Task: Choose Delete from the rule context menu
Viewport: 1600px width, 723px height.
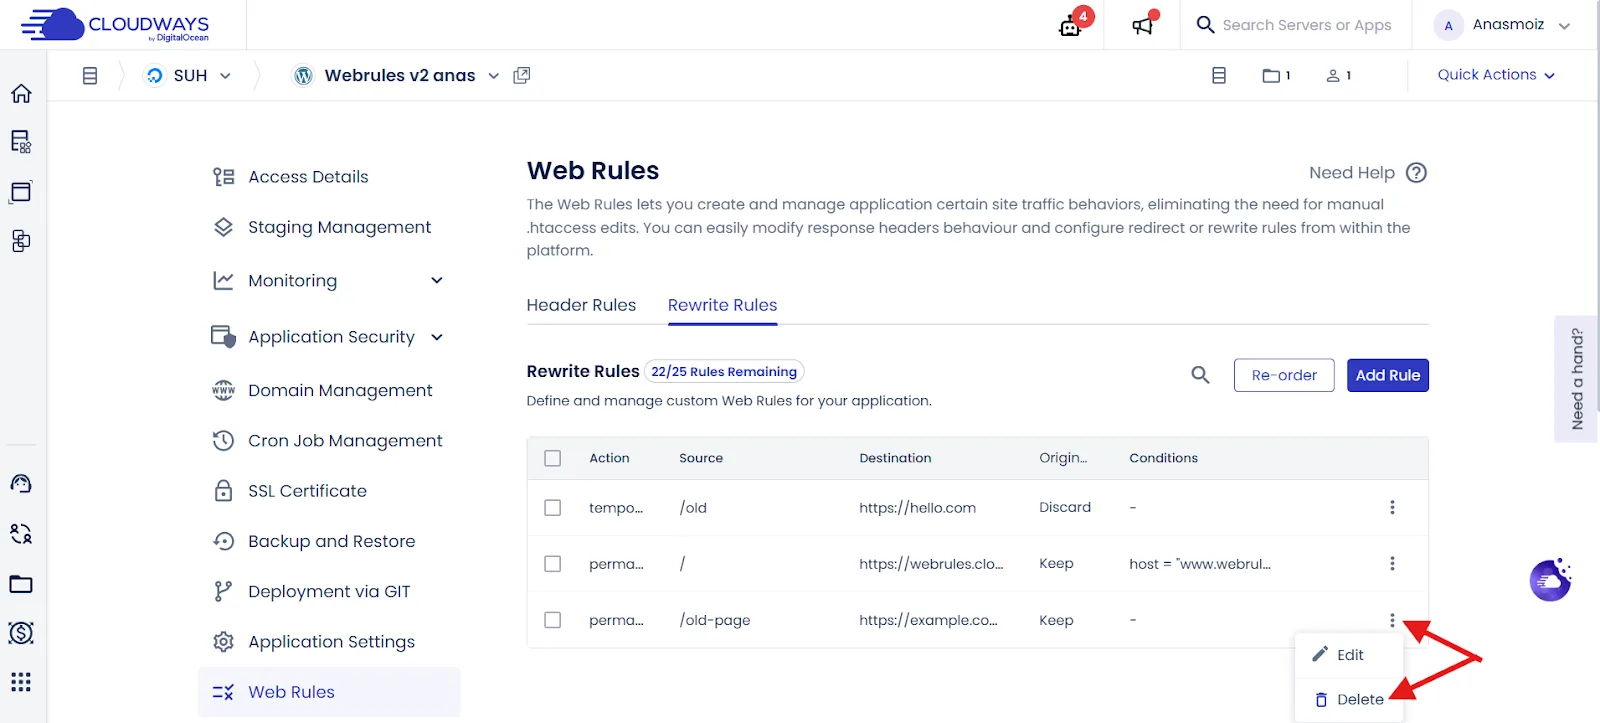Action: (1349, 699)
